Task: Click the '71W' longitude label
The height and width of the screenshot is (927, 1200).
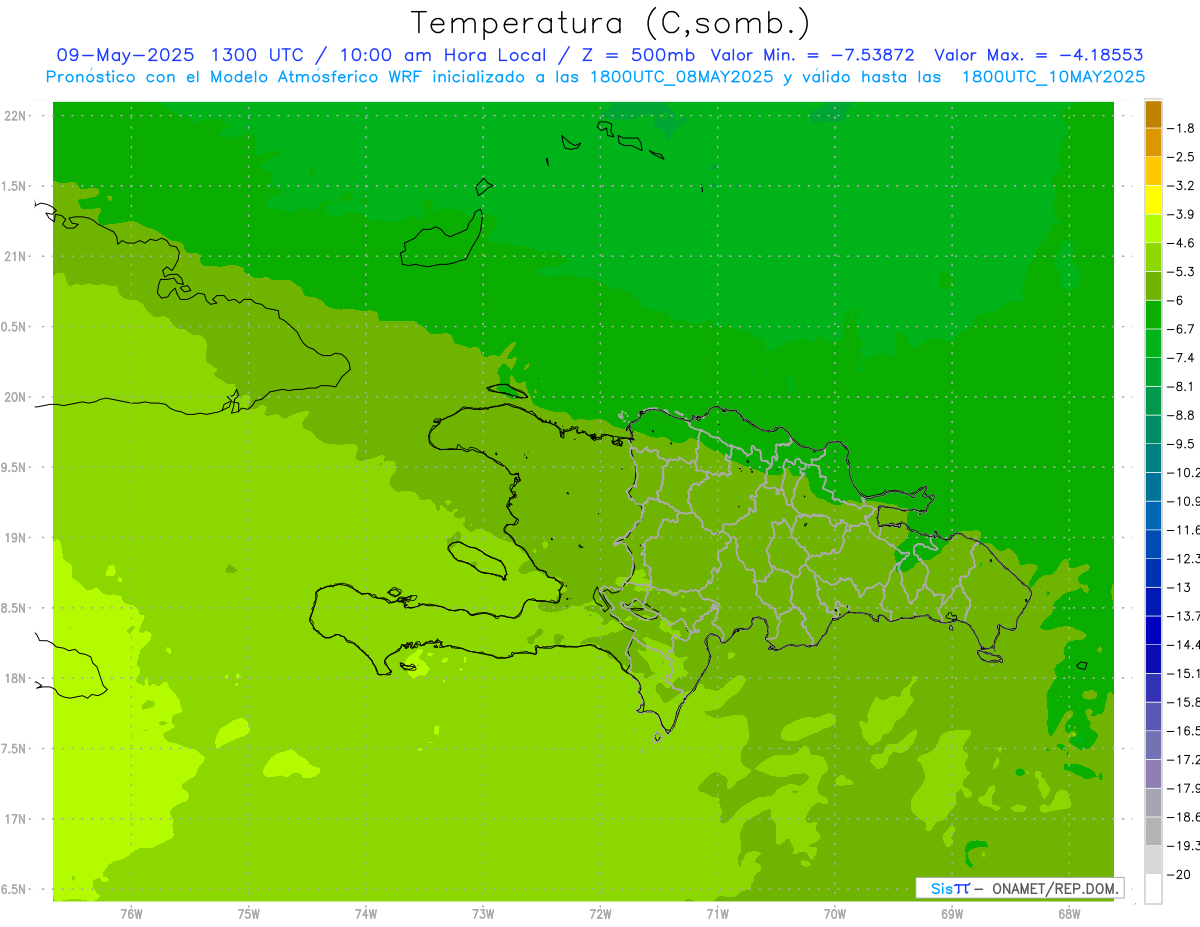Action: pyautogui.click(x=717, y=914)
